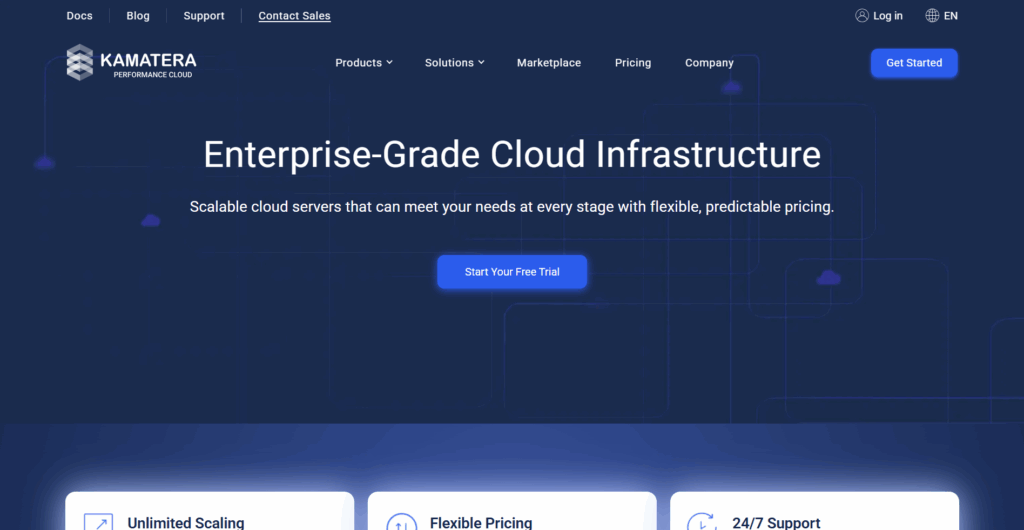
Task: Follow the Contact Sales link
Action: pyautogui.click(x=295, y=16)
